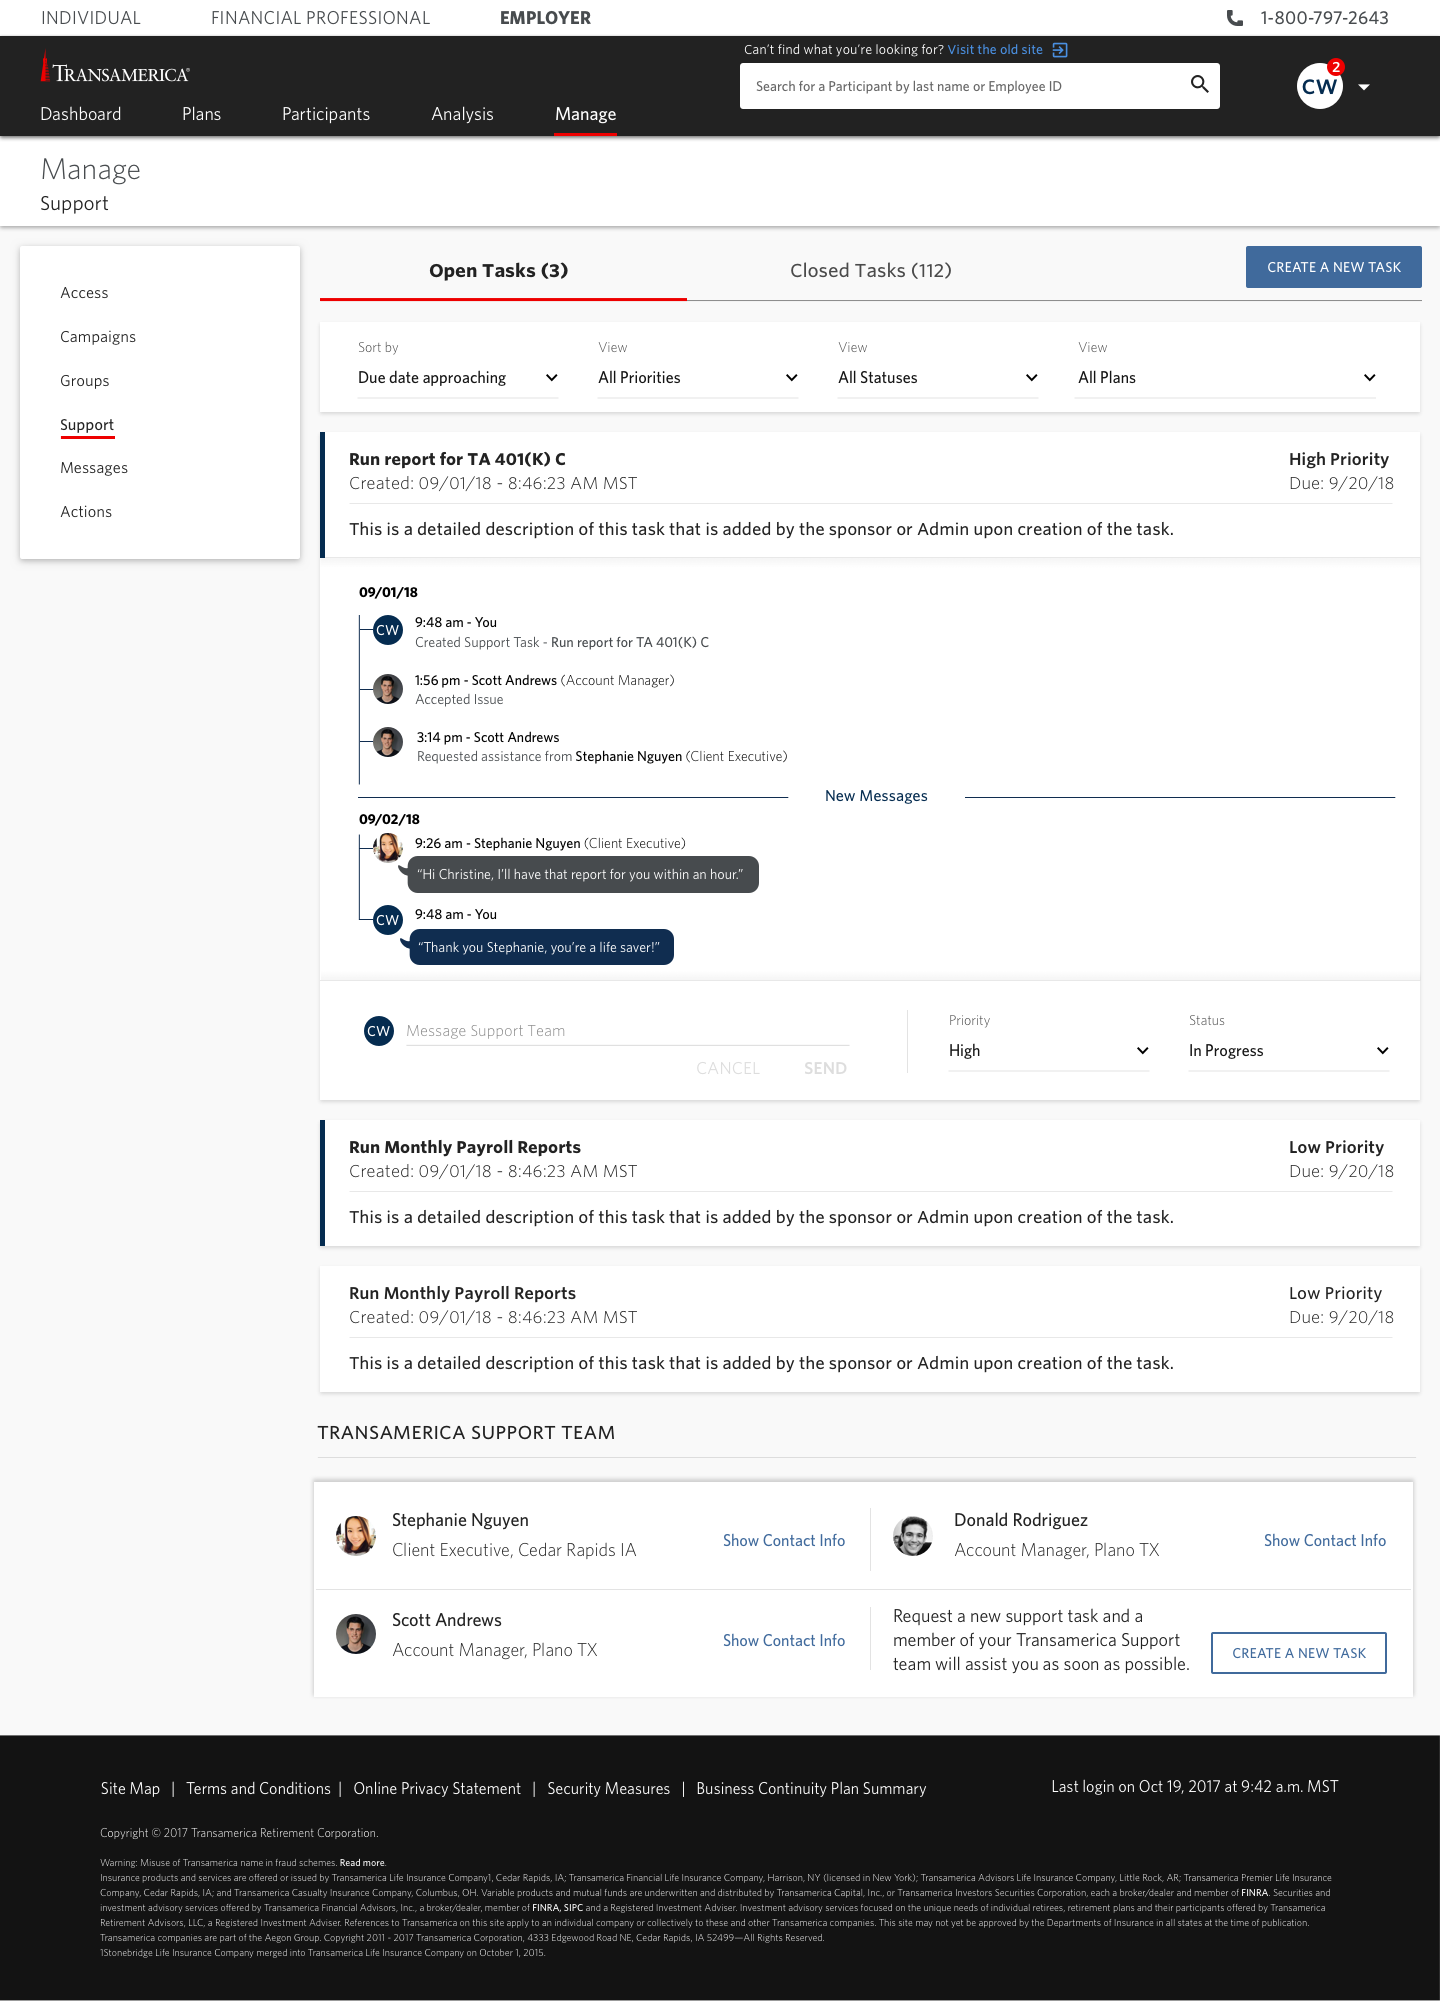Show contact info for Stephanie Nguyen
The image size is (1440, 2001).
click(x=784, y=1541)
